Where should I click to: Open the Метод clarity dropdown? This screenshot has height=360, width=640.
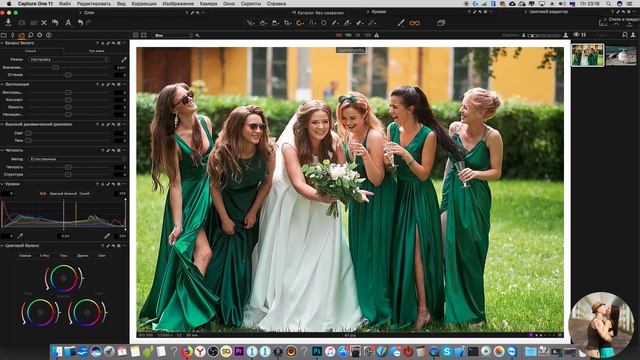click(x=78, y=159)
